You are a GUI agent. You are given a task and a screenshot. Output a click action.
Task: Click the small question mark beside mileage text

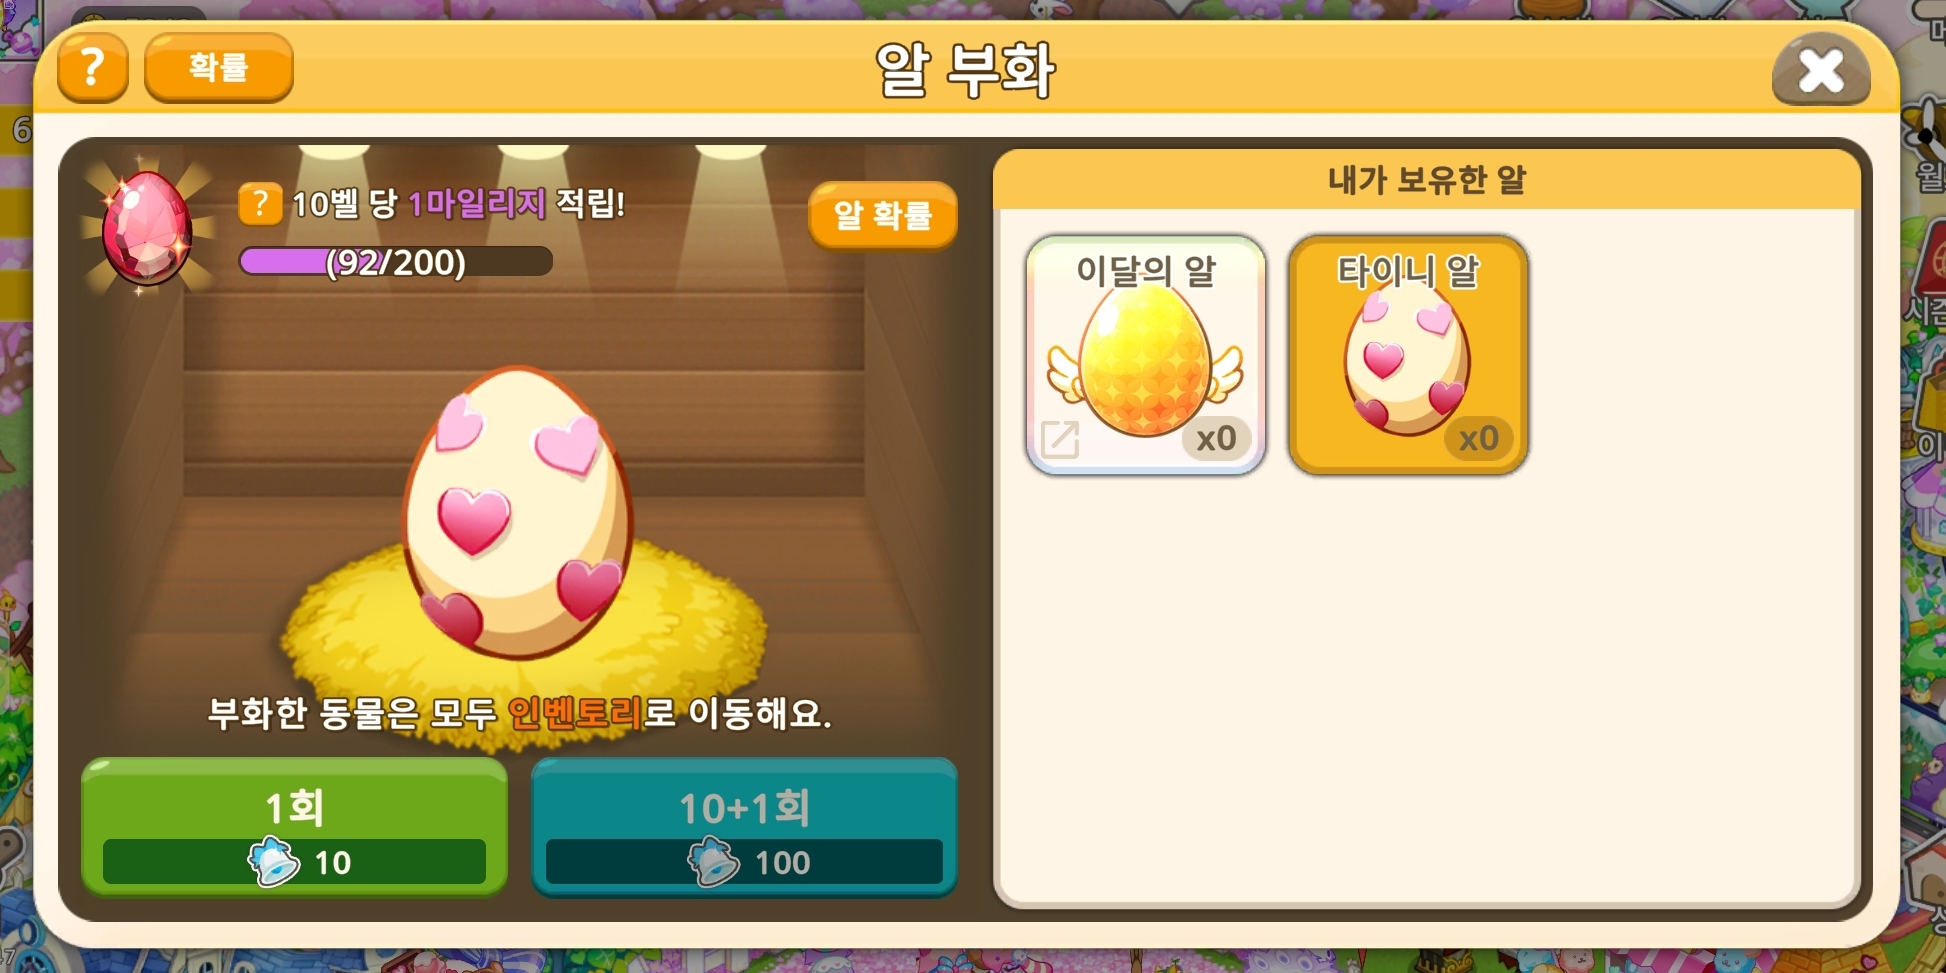pos(260,204)
